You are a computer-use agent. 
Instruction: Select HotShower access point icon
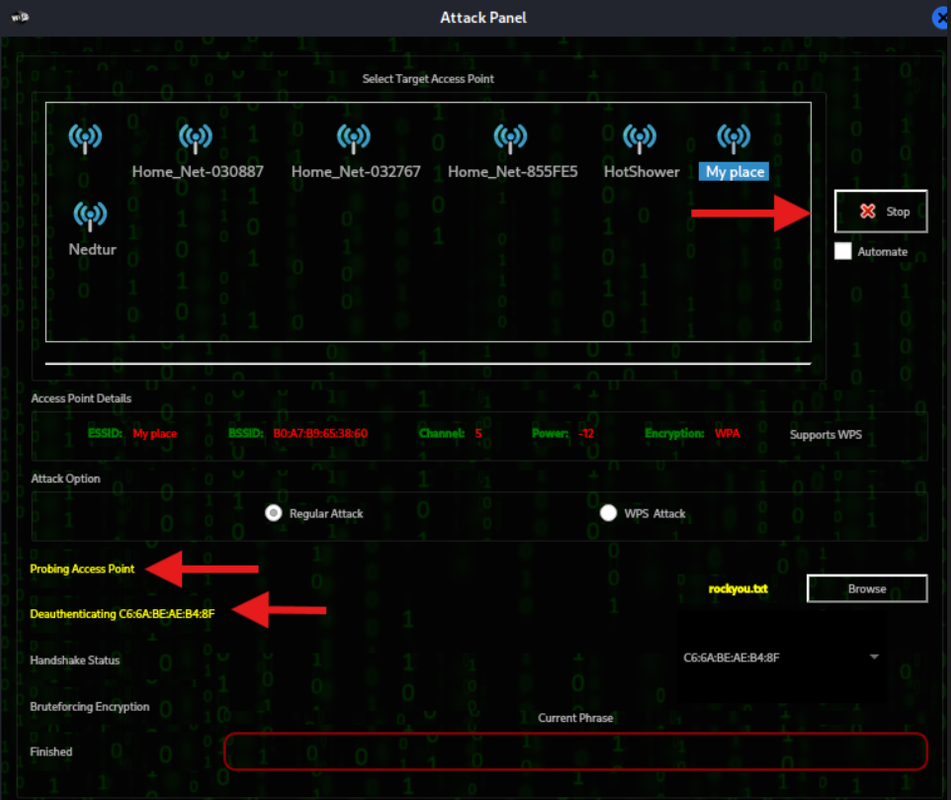click(640, 139)
